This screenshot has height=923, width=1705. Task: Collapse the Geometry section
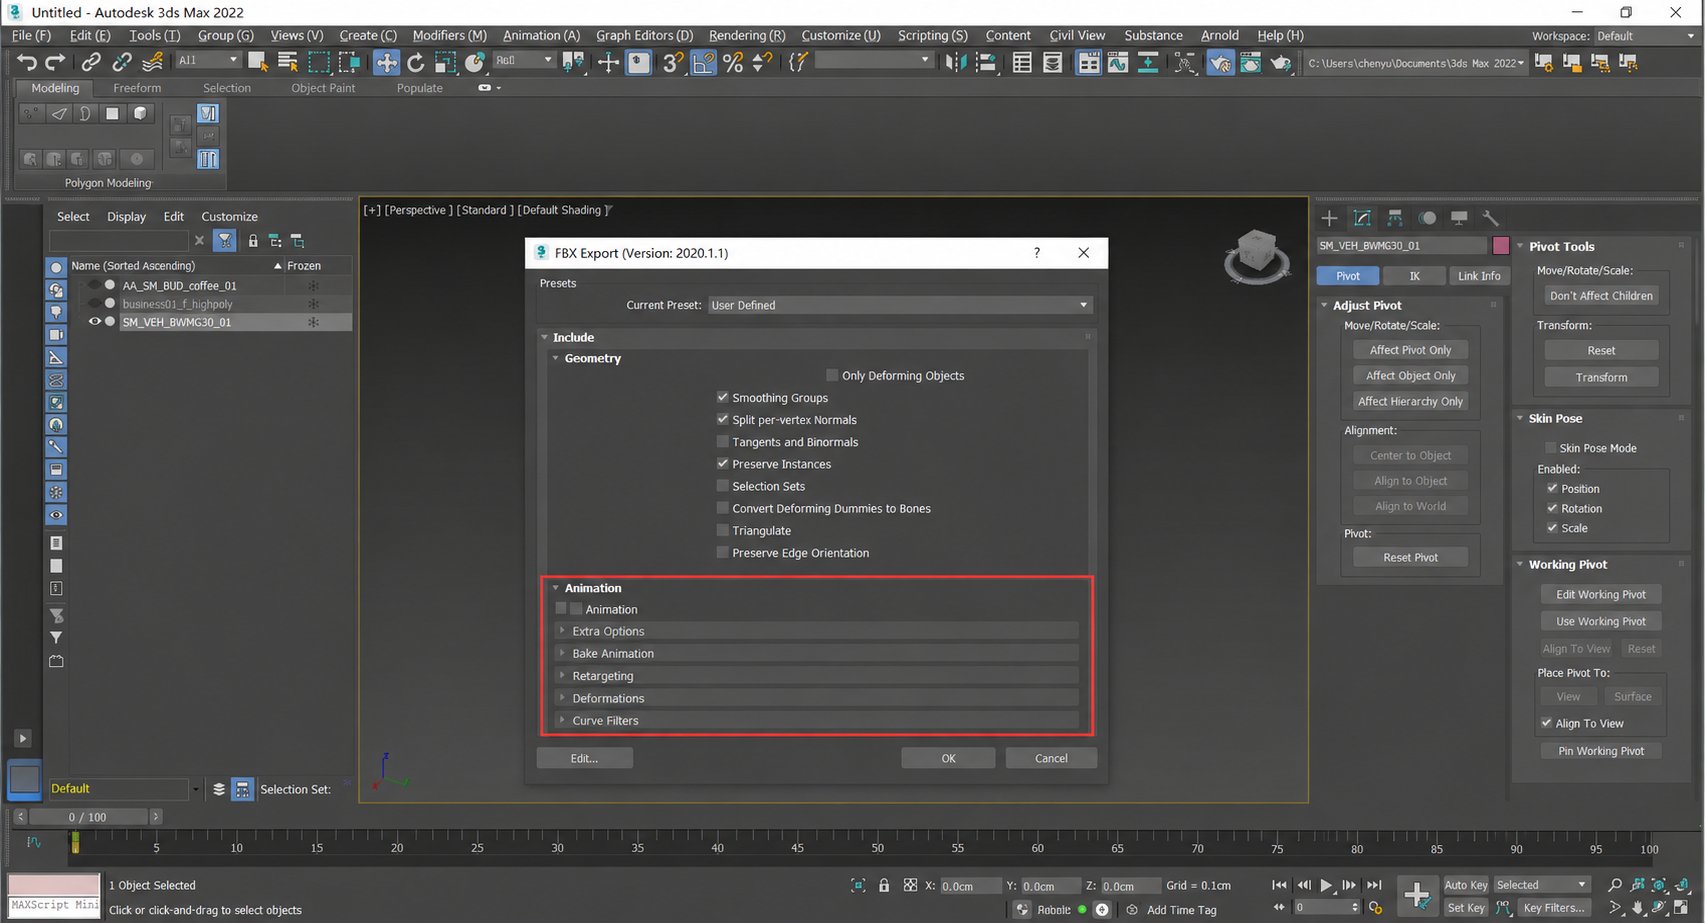coord(556,358)
